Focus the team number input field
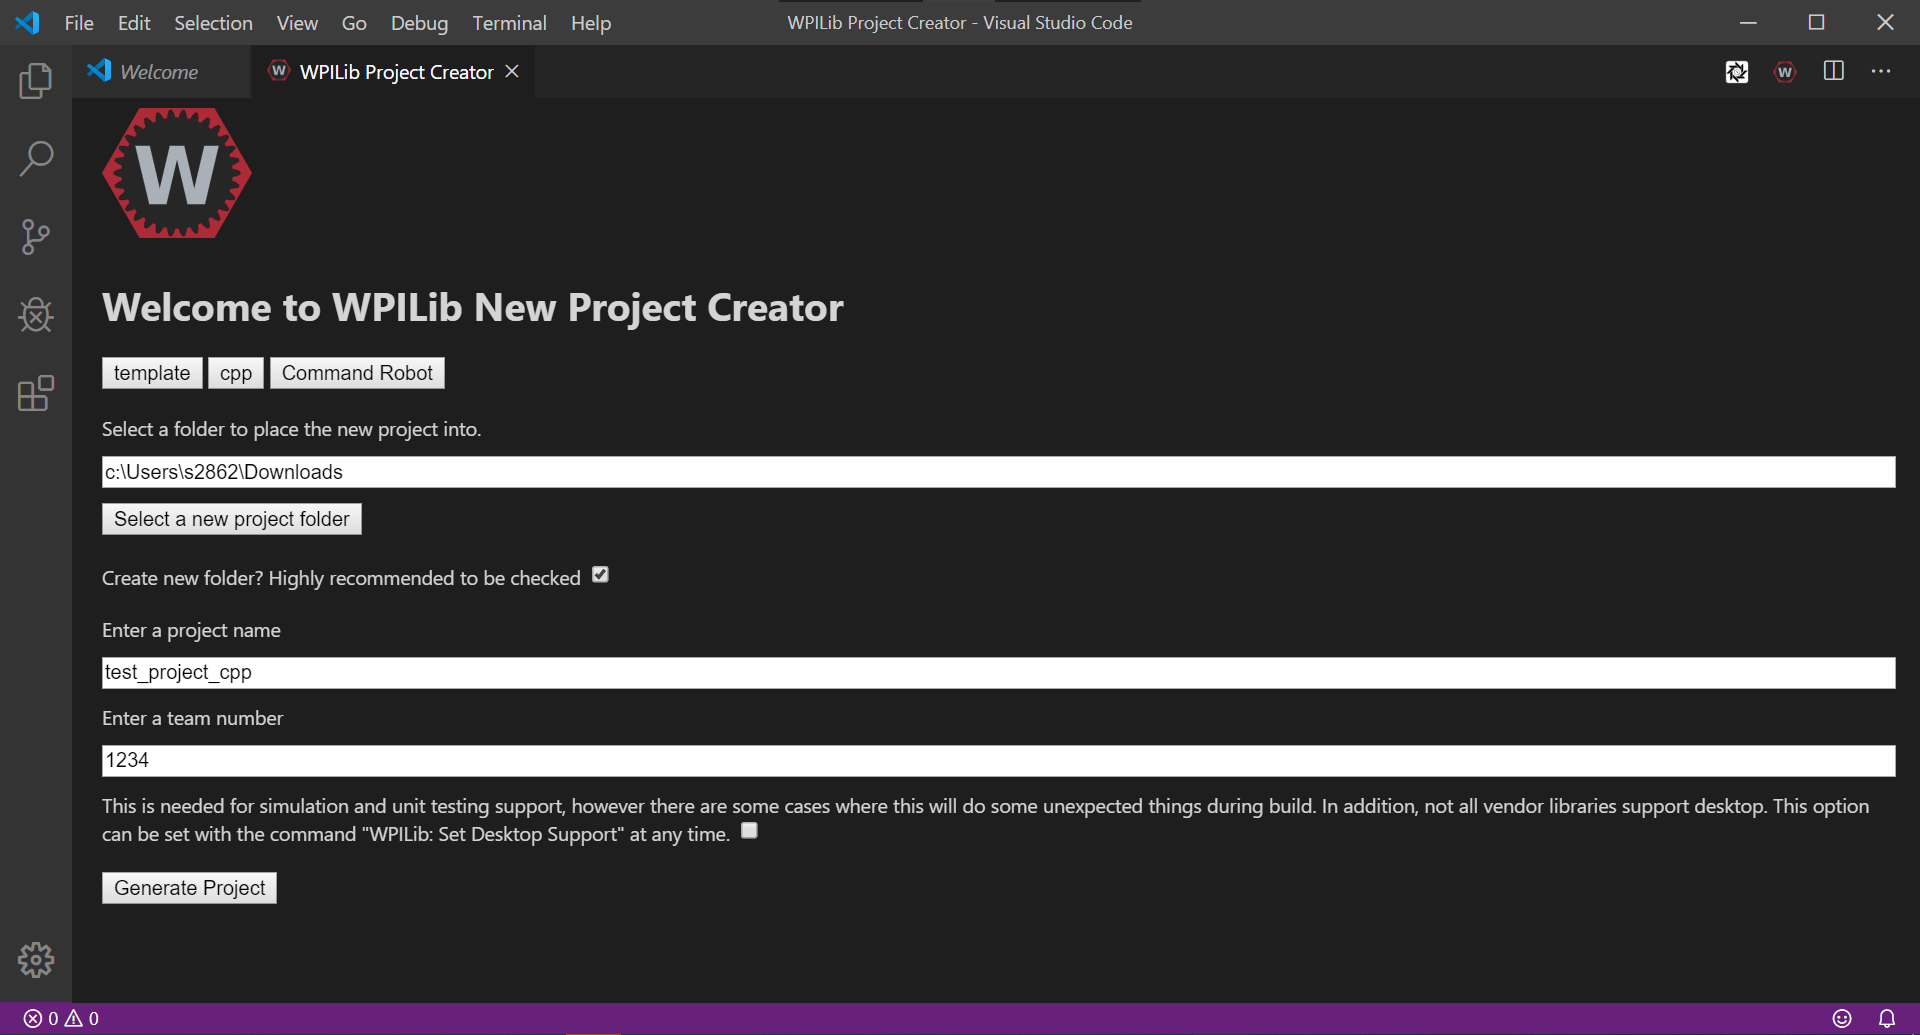This screenshot has height=1035, width=1920. pyautogui.click(x=998, y=760)
